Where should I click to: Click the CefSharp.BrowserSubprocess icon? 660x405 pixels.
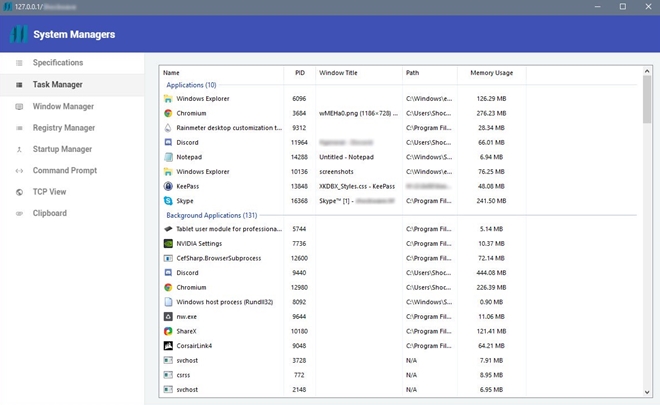(168, 258)
